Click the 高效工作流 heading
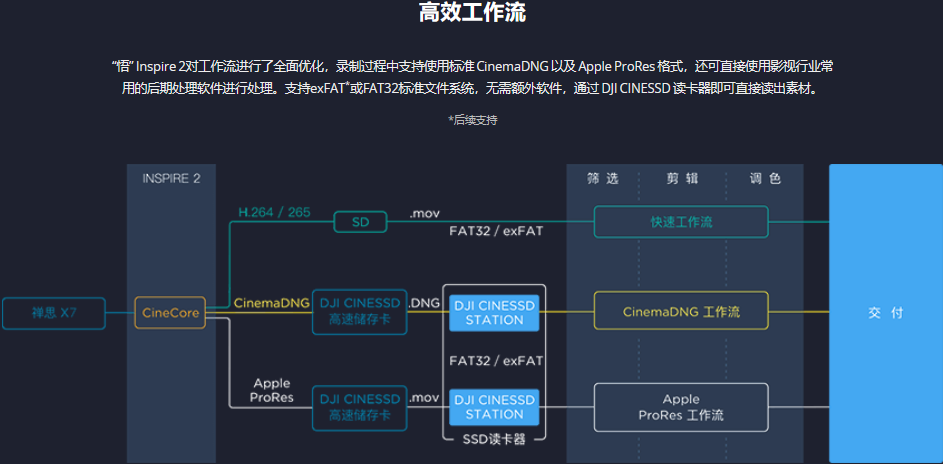 471,14
